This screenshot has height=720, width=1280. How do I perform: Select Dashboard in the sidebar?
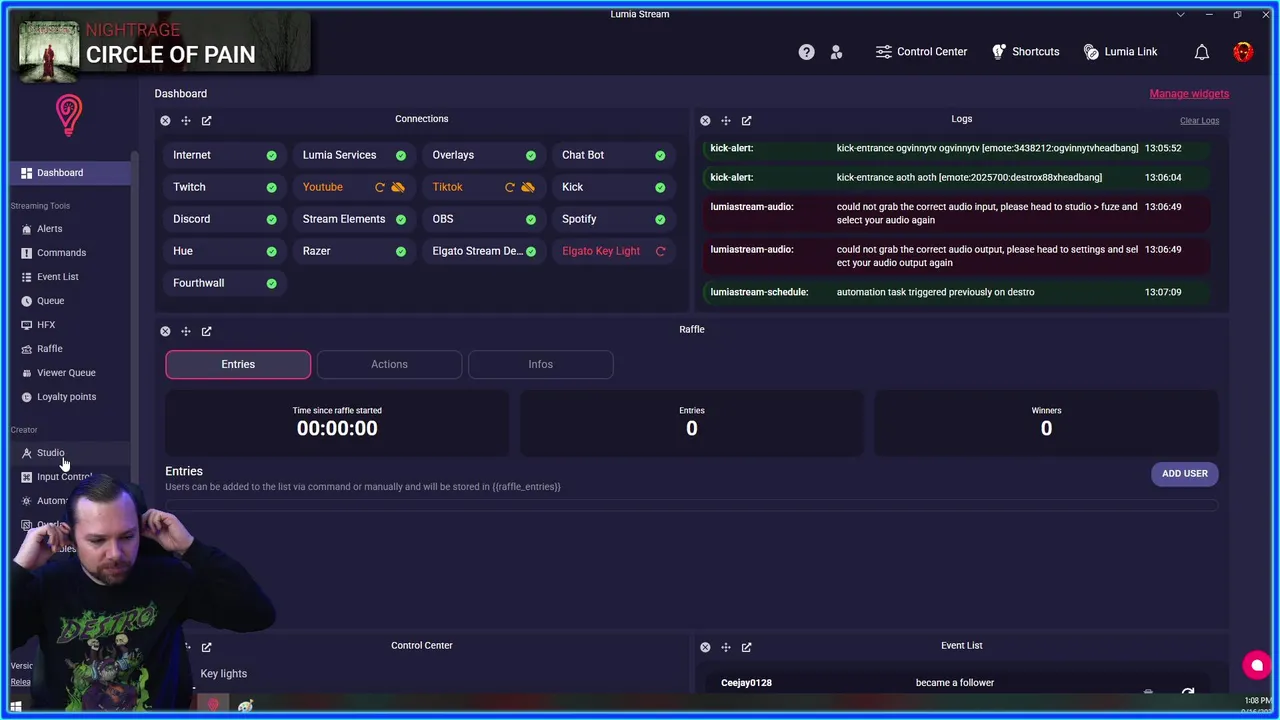click(x=70, y=173)
